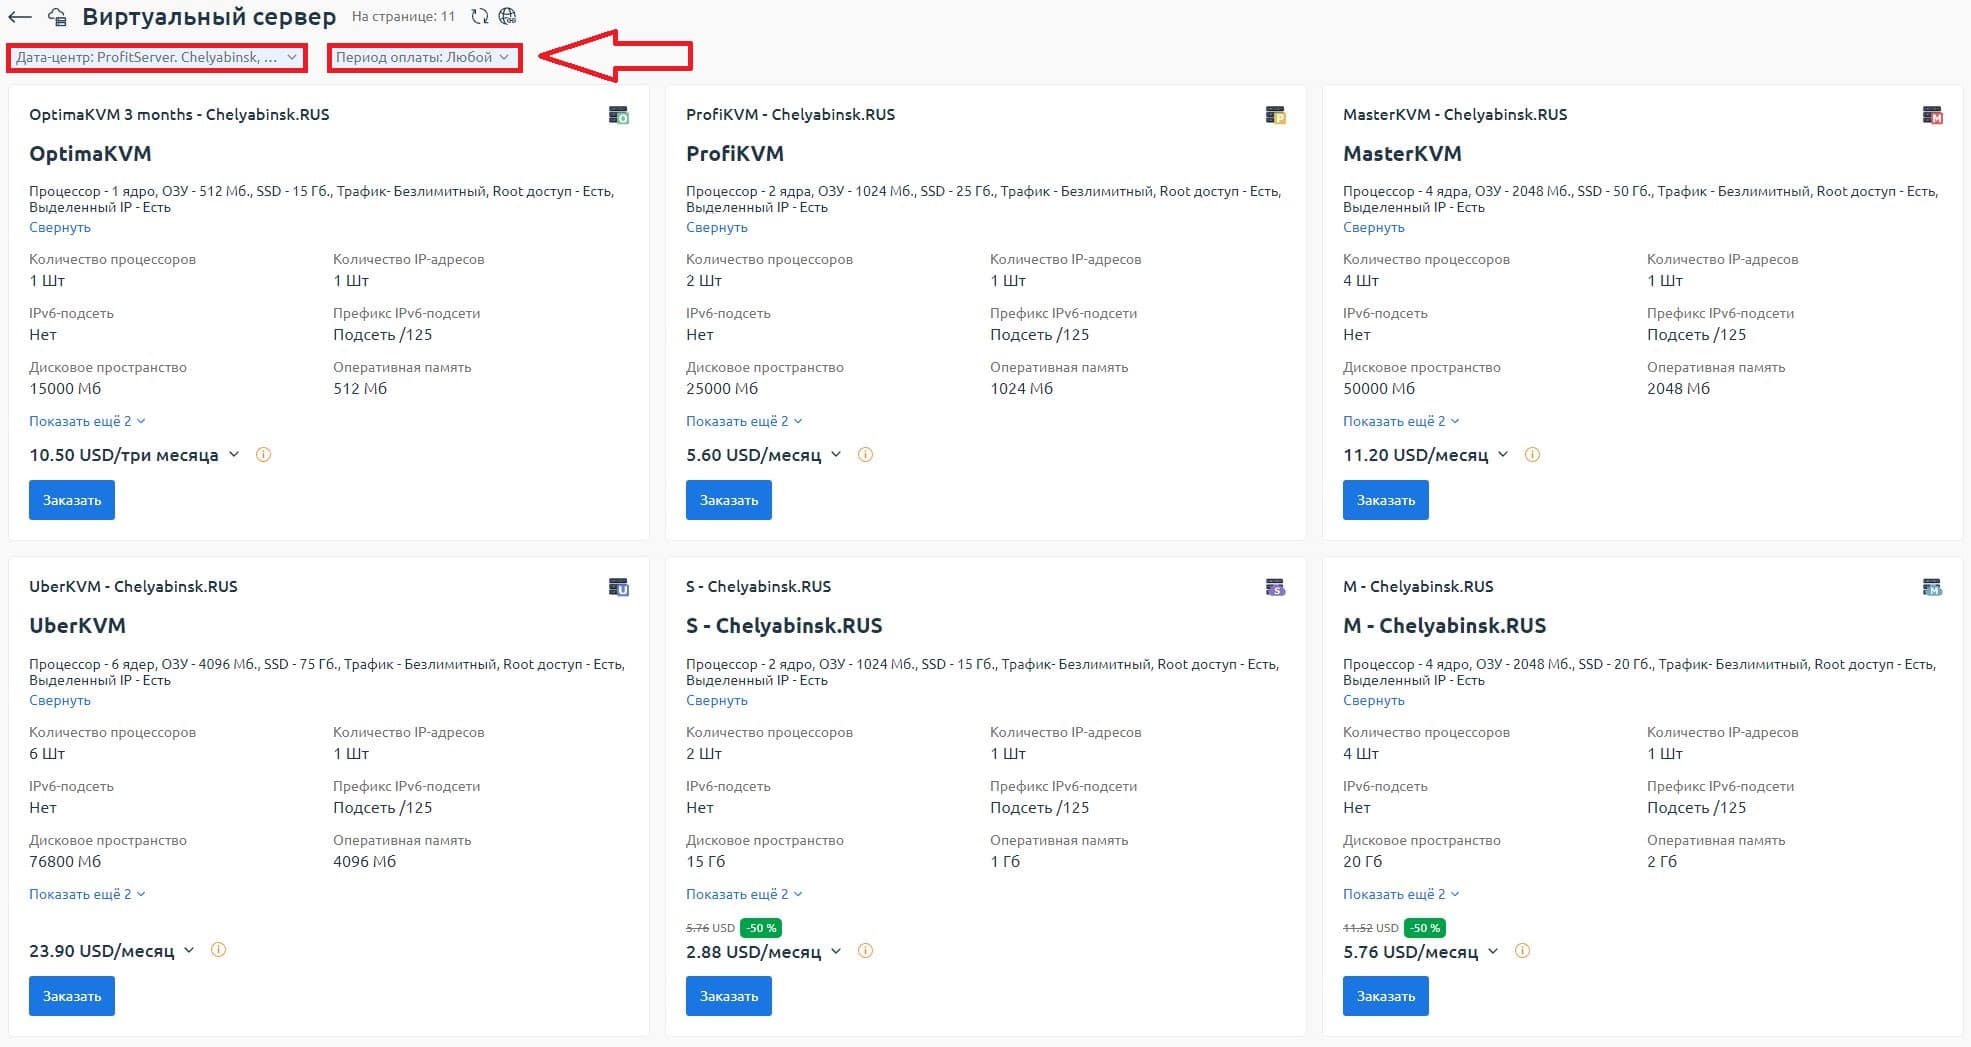The image size is (1971, 1047).
Task: Show price info for OptimaKVM
Action: point(264,455)
